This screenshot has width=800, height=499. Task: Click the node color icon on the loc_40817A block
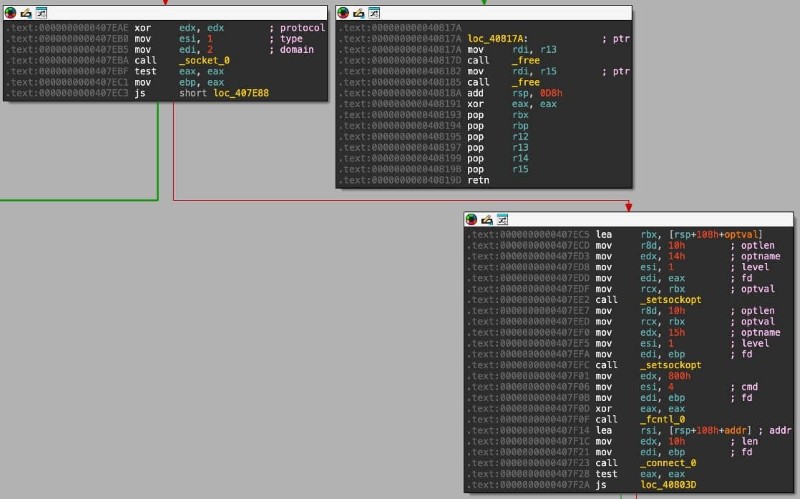pos(343,13)
